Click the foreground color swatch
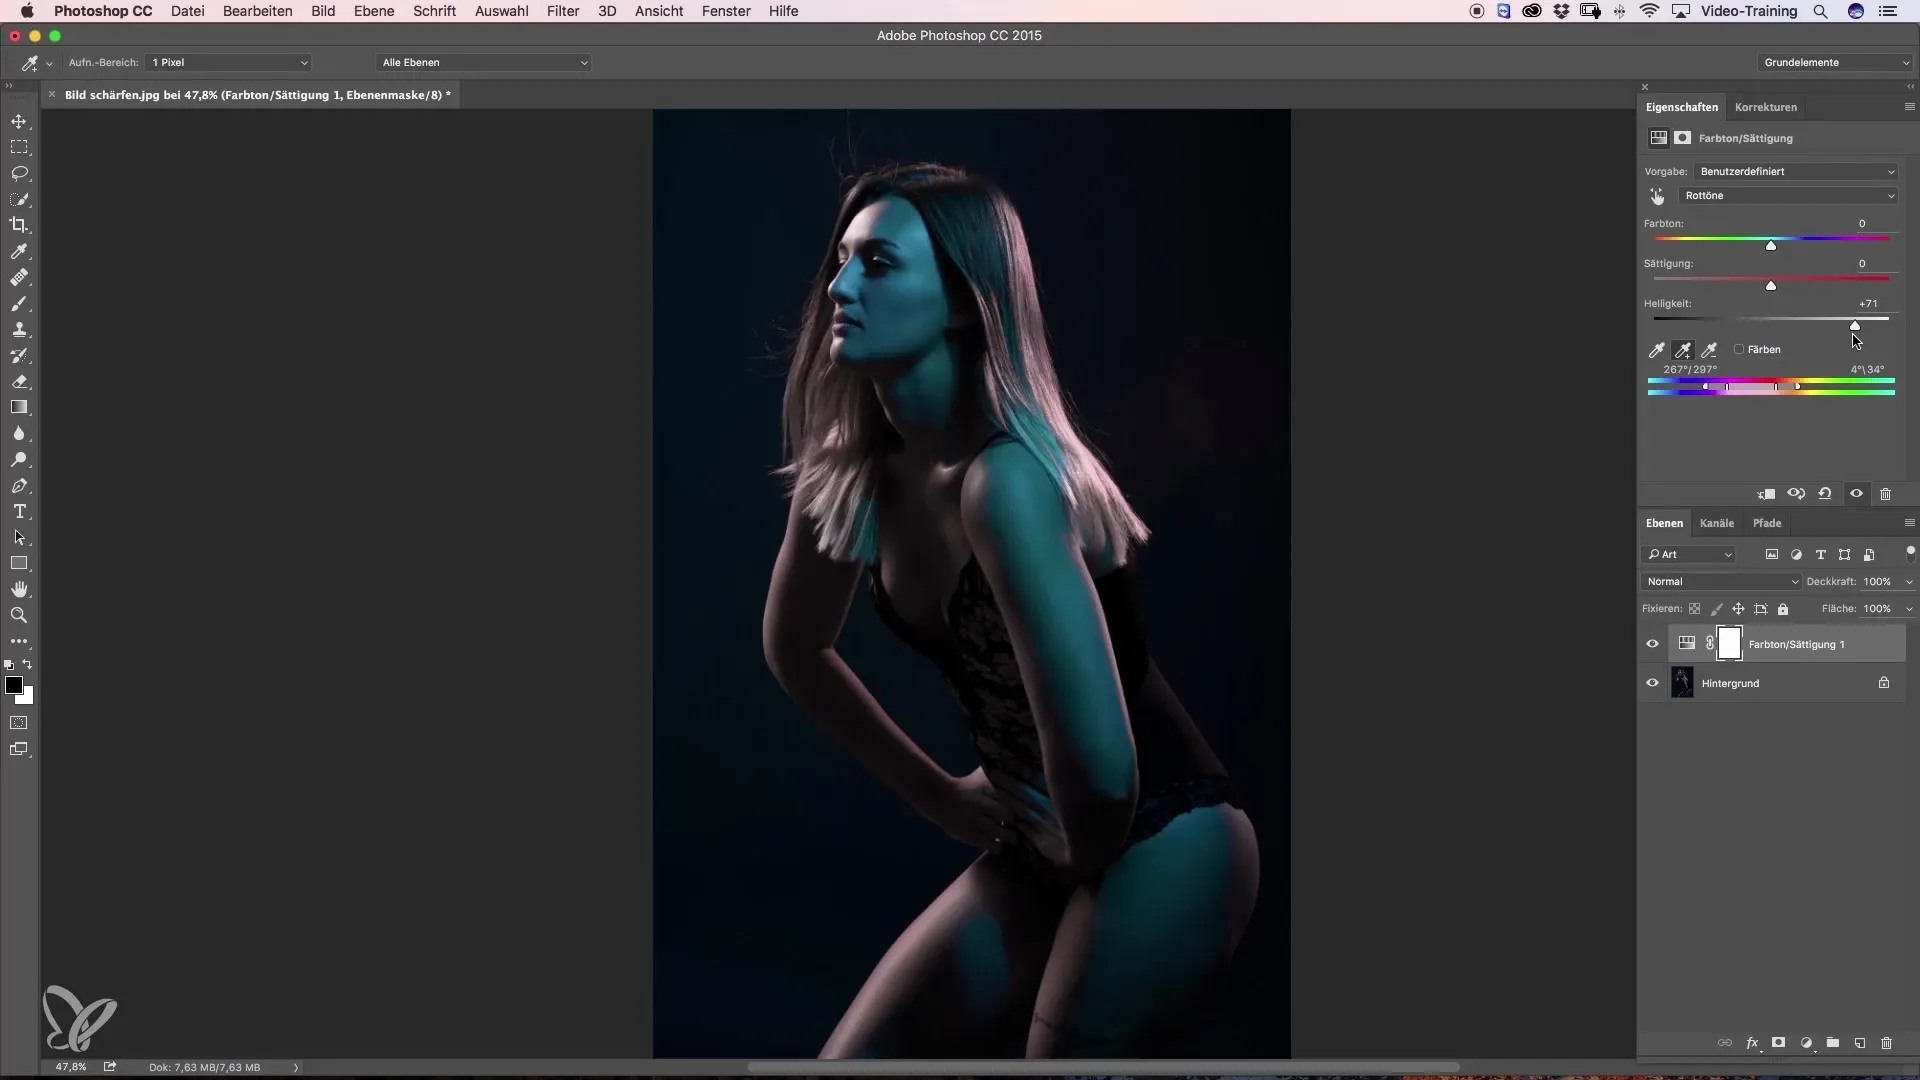 14,685
